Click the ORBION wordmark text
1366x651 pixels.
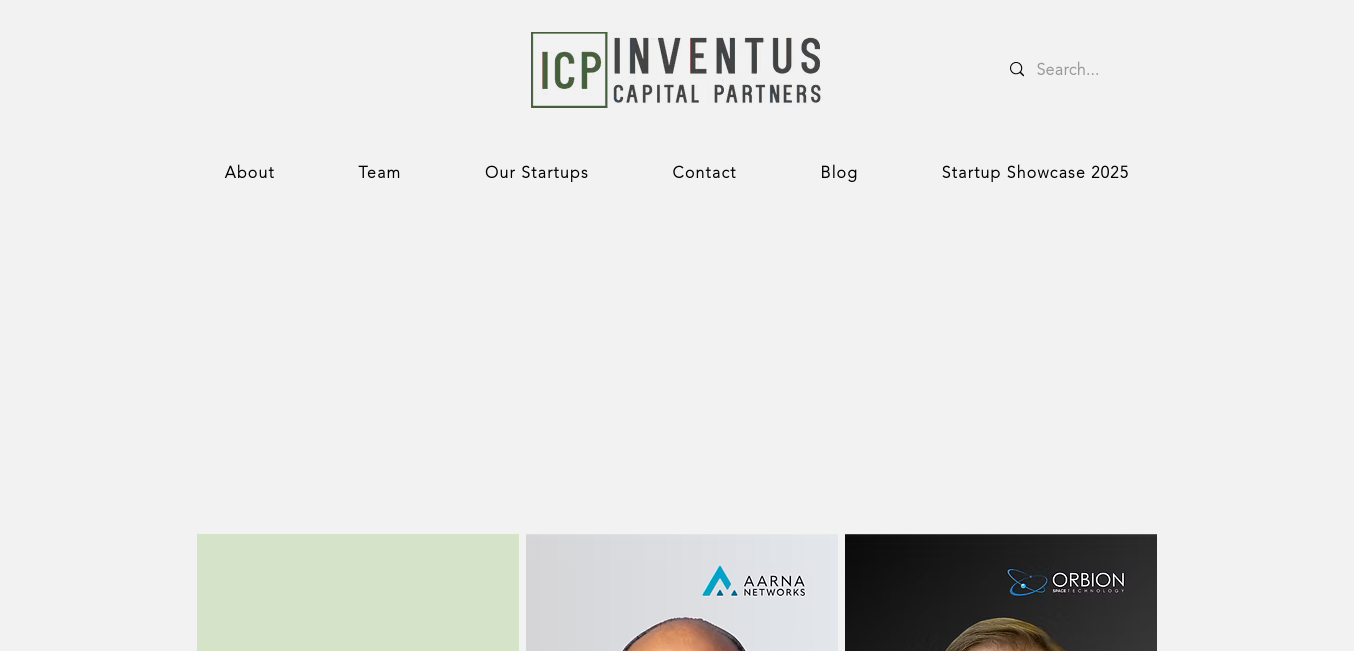[1088, 580]
